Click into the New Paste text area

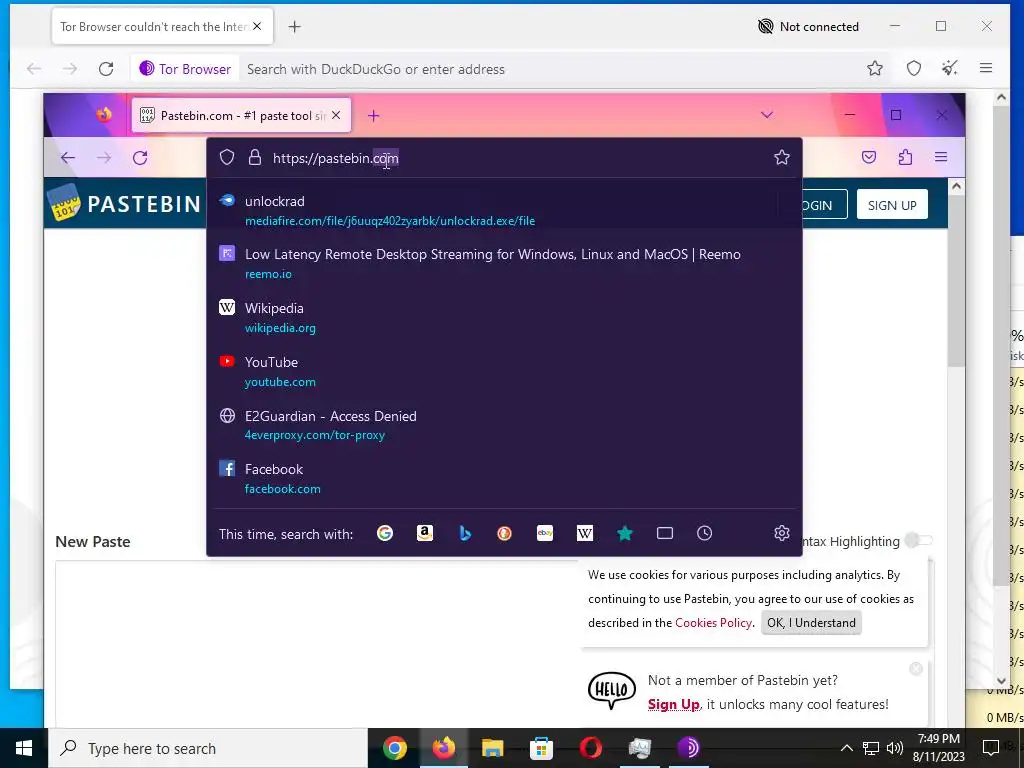(317, 643)
